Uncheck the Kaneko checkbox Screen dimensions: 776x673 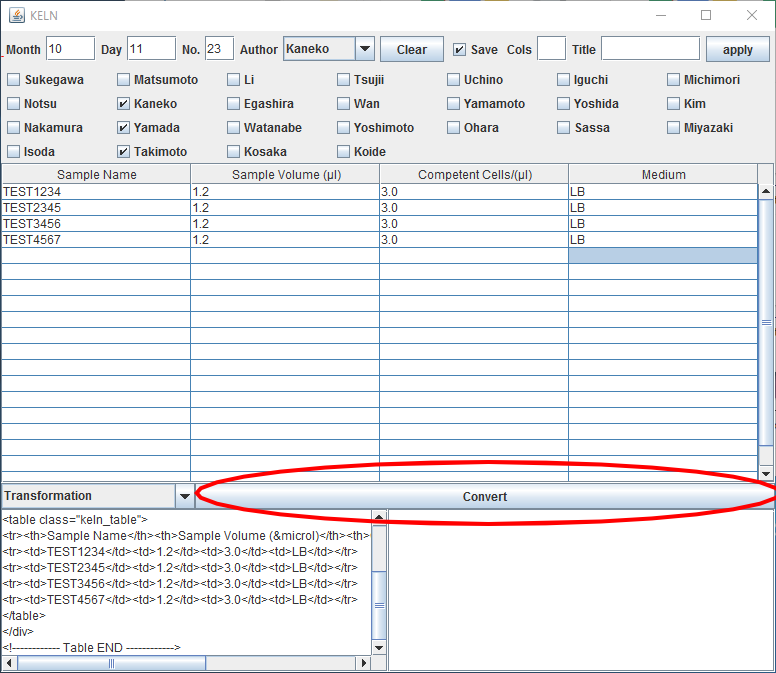123,103
